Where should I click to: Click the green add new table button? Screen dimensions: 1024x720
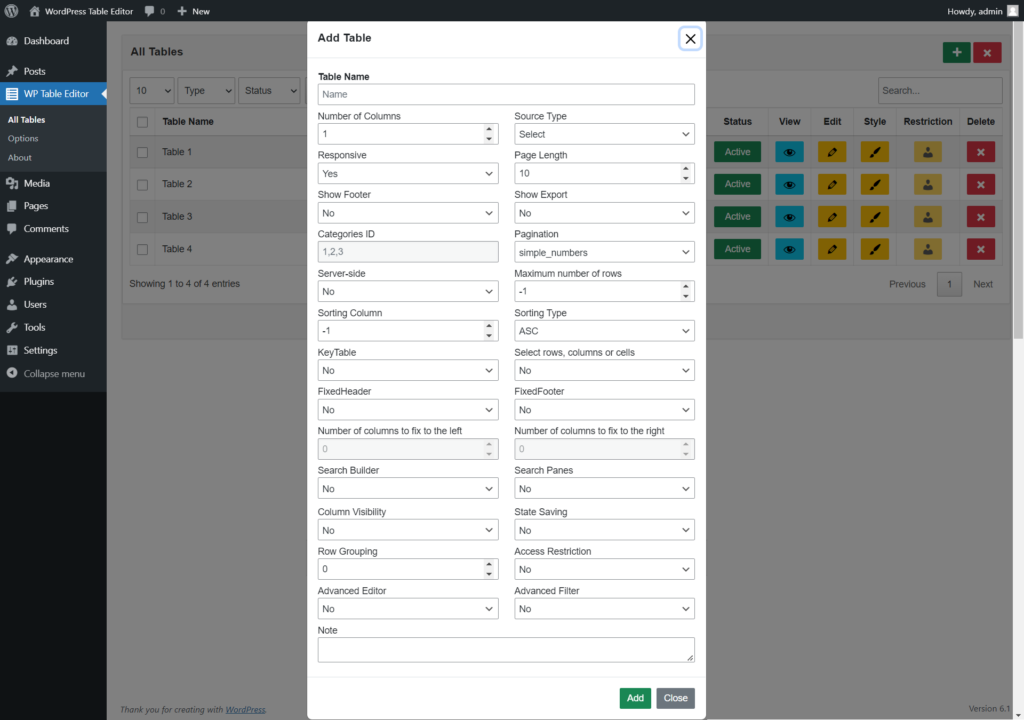pos(956,51)
